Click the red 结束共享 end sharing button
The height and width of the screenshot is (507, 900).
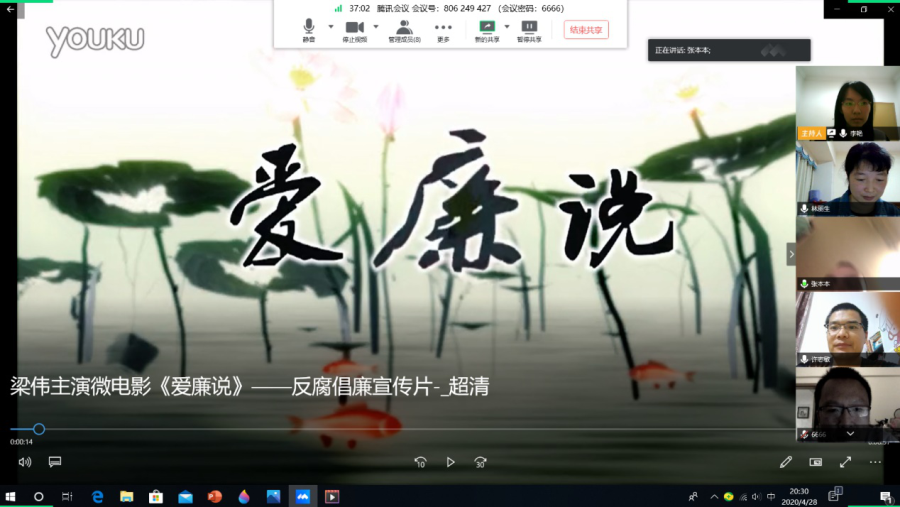(x=585, y=30)
